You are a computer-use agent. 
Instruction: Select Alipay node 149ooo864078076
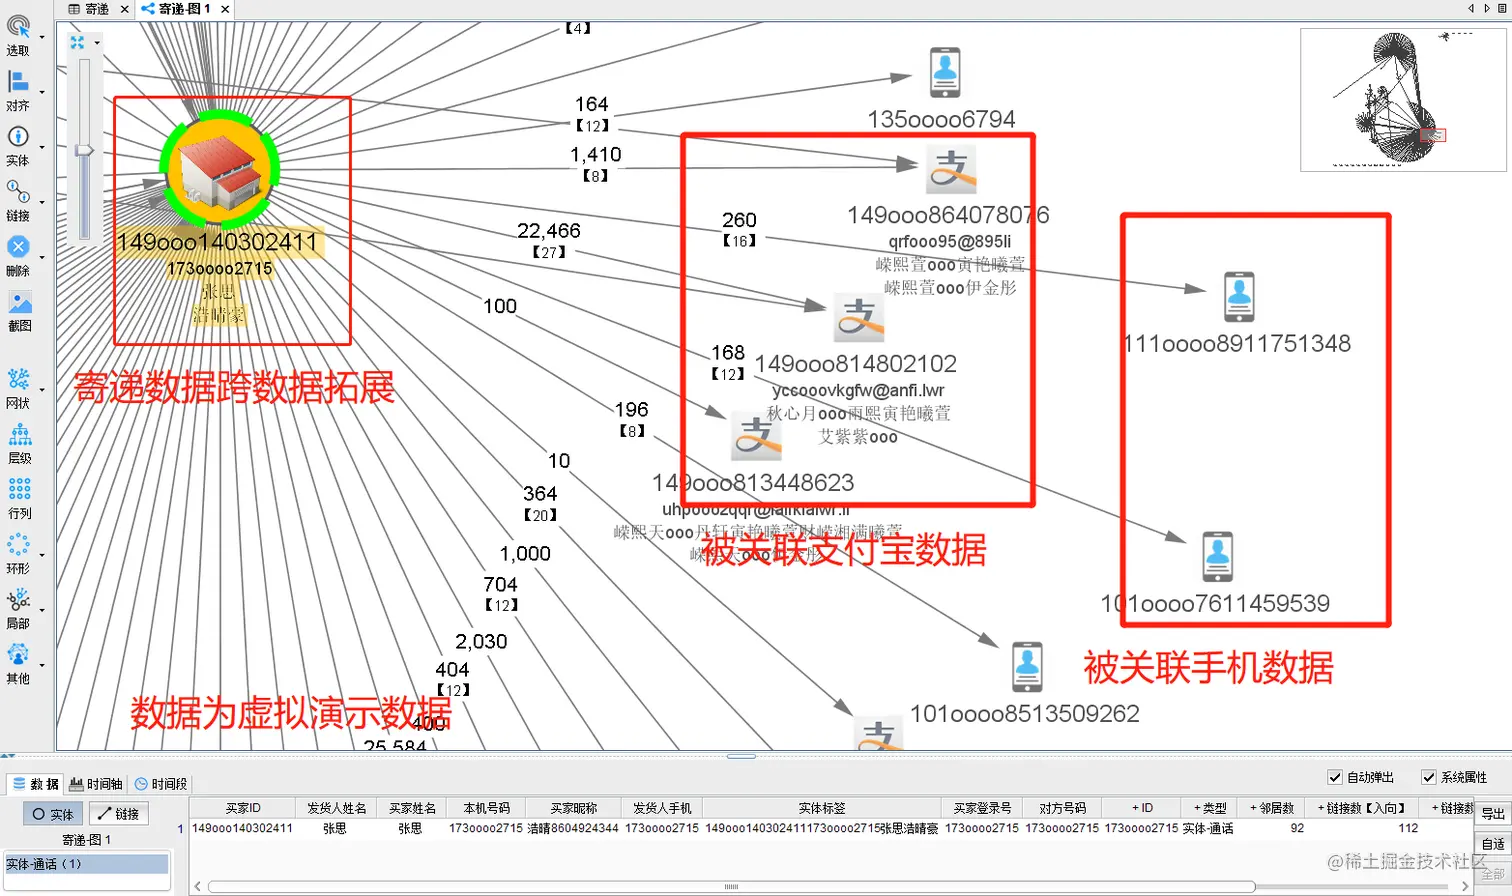click(x=950, y=169)
